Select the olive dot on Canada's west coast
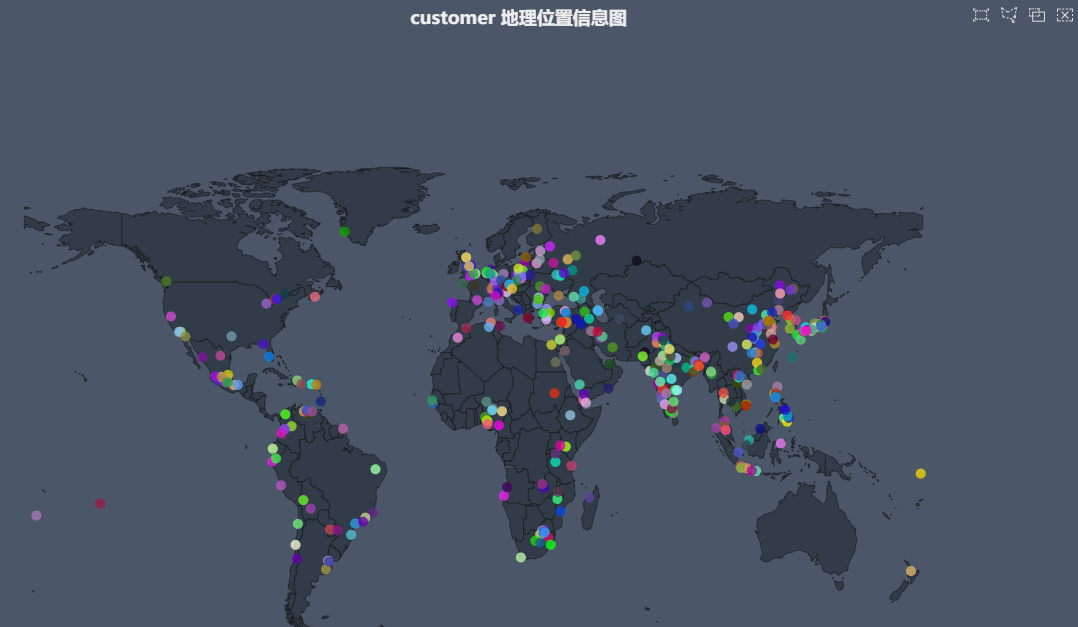This screenshot has height=627, width=1078. point(167,281)
